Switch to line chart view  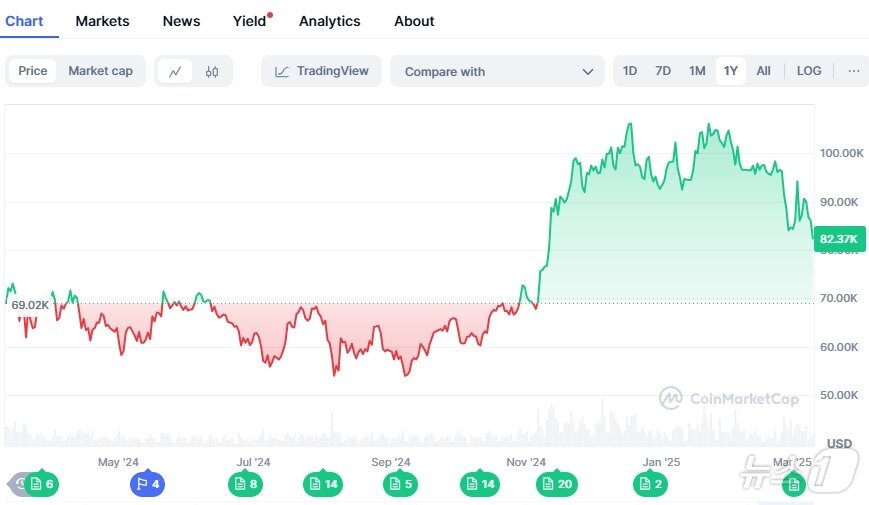(176, 71)
